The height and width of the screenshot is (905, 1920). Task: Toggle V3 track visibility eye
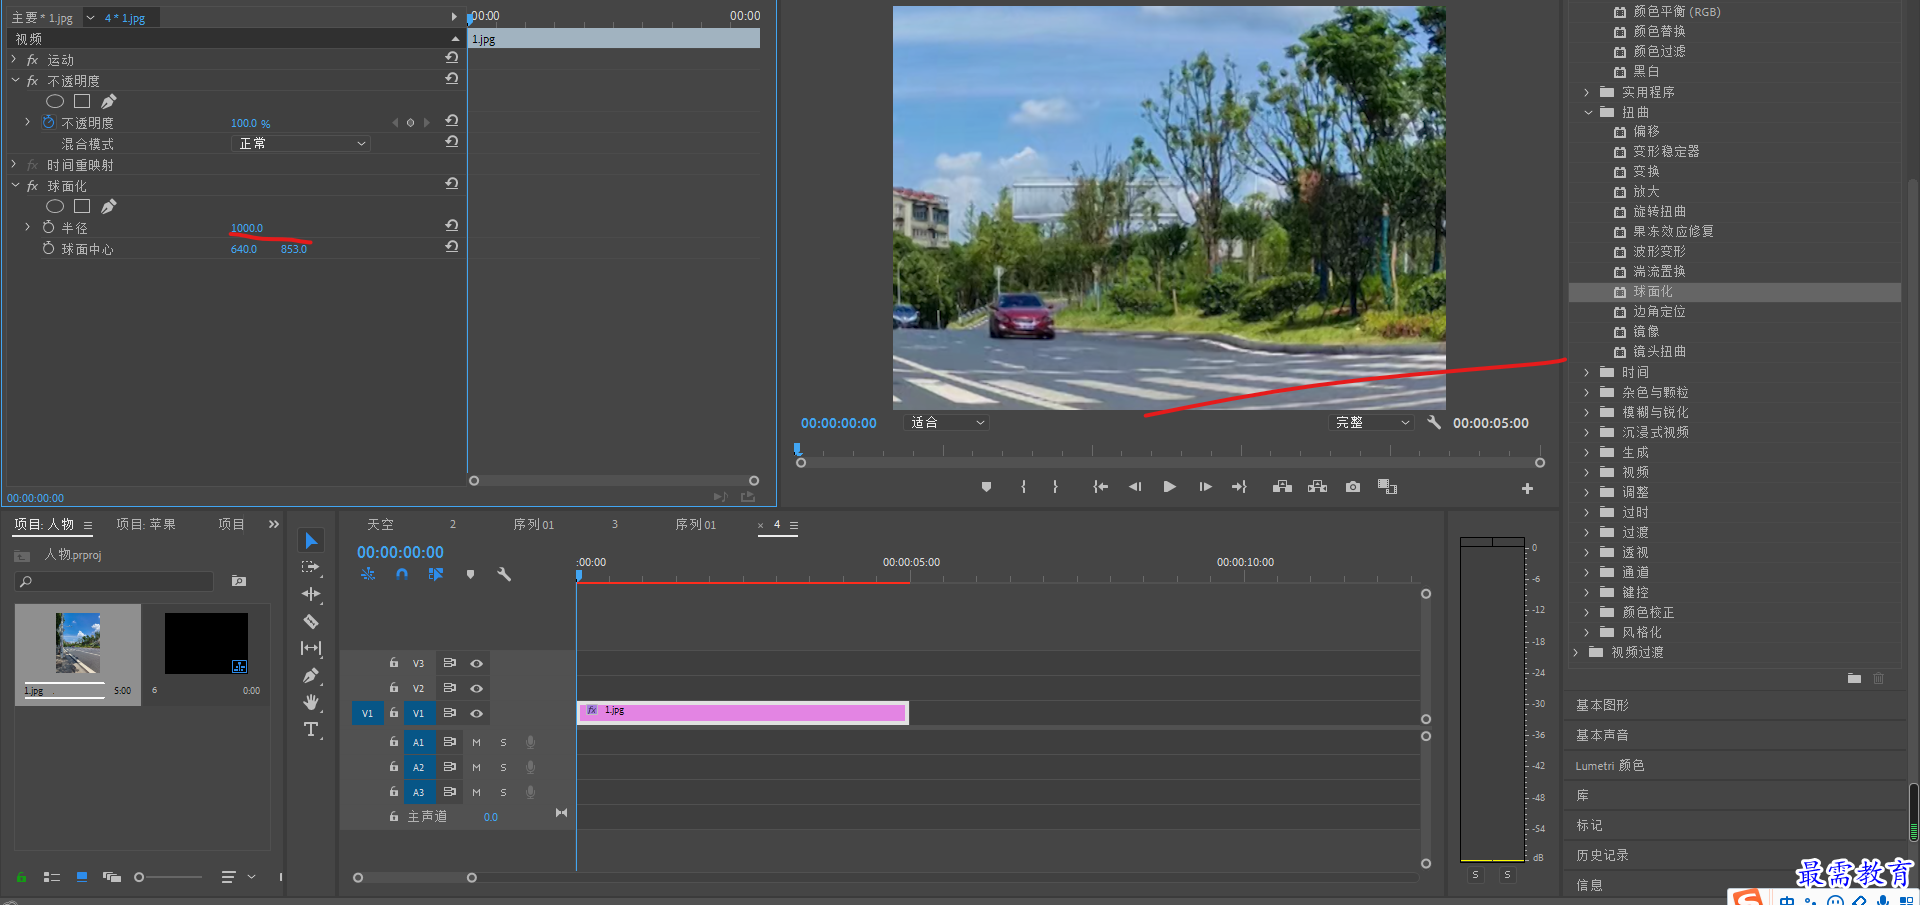coord(477,663)
